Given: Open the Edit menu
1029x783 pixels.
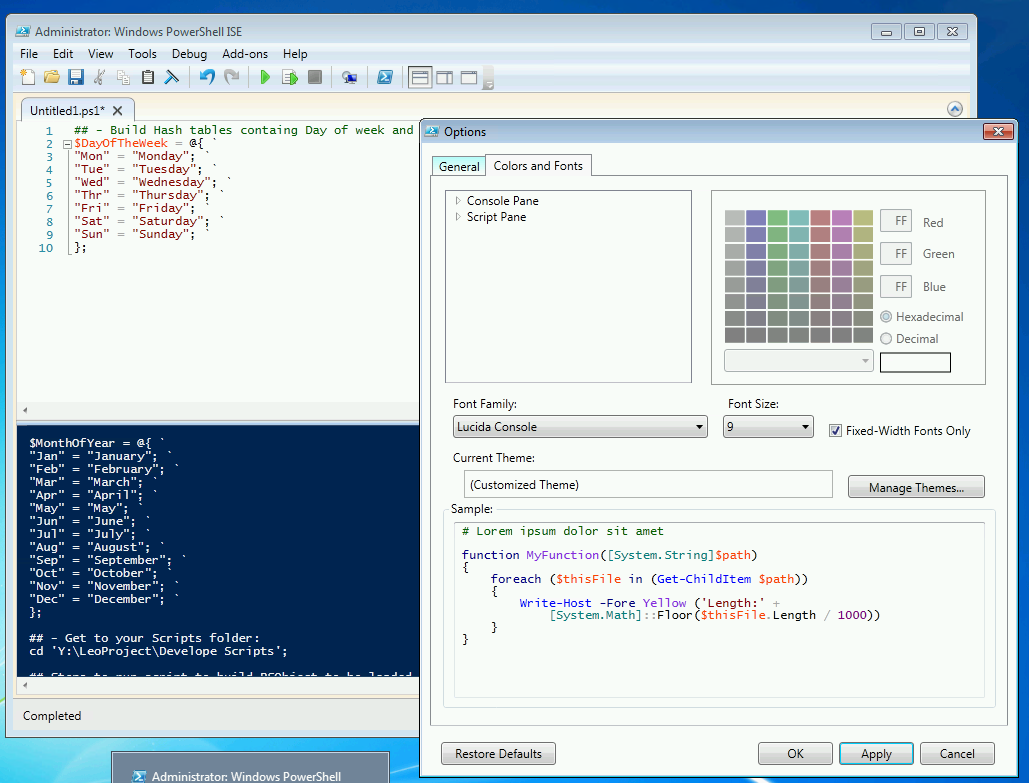Looking at the screenshot, I should pyautogui.click(x=63, y=54).
